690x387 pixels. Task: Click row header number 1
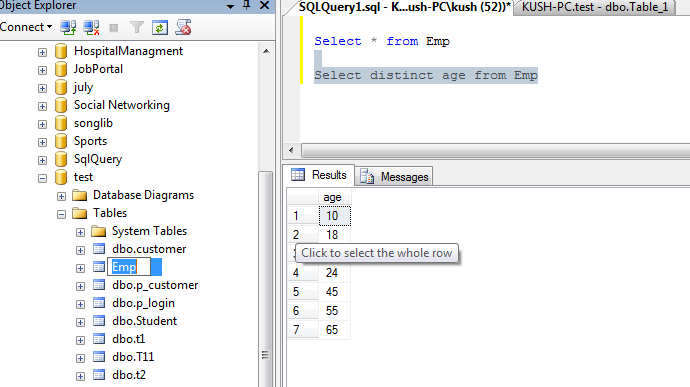(303, 216)
